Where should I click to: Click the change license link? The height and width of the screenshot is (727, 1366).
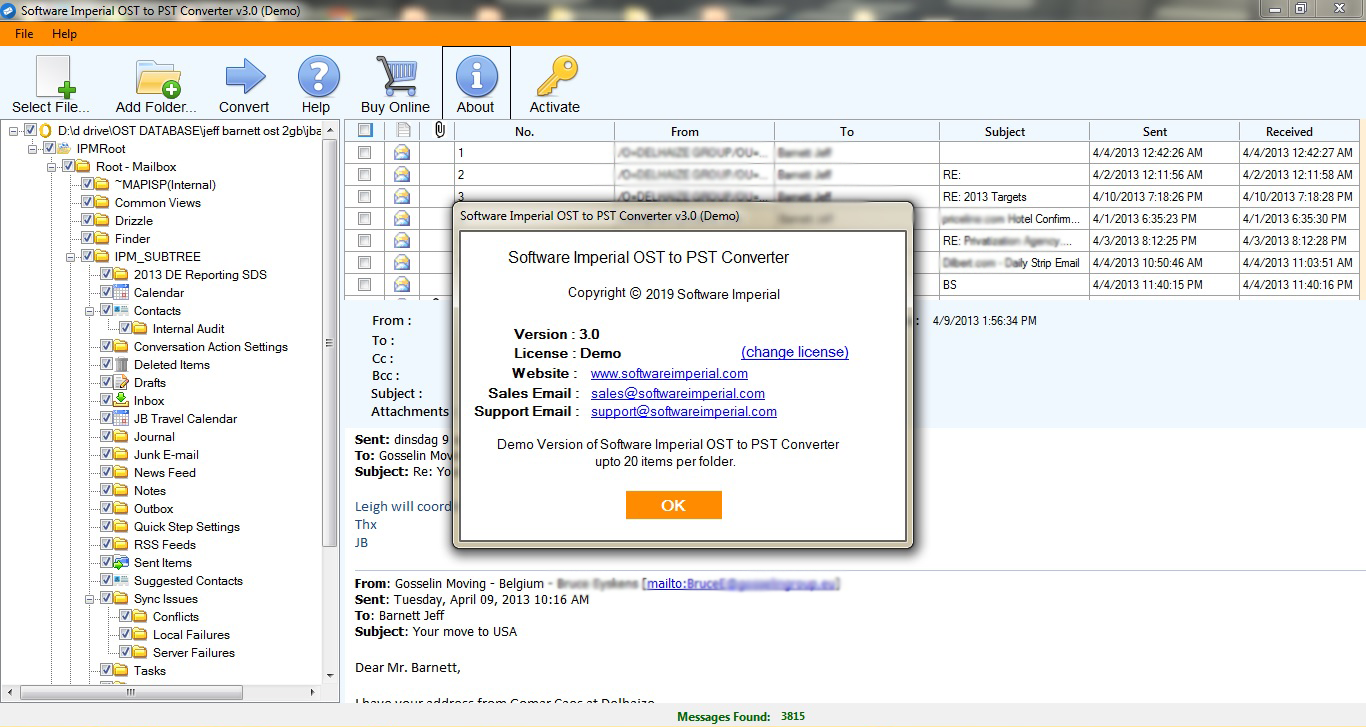coord(795,352)
